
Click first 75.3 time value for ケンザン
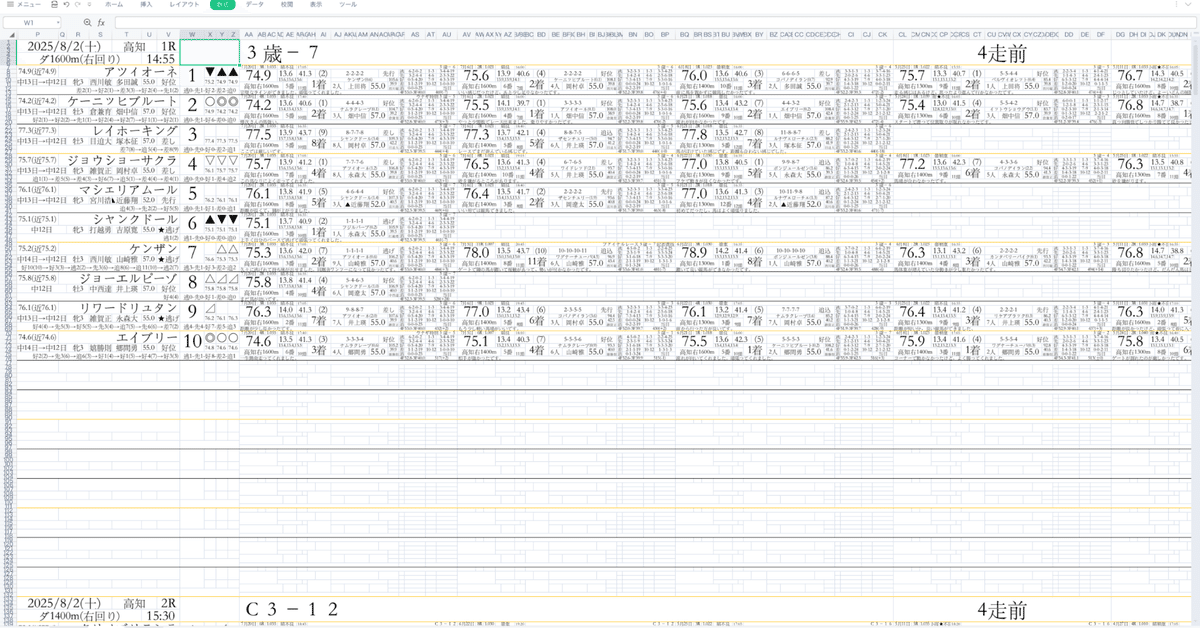coord(258,252)
